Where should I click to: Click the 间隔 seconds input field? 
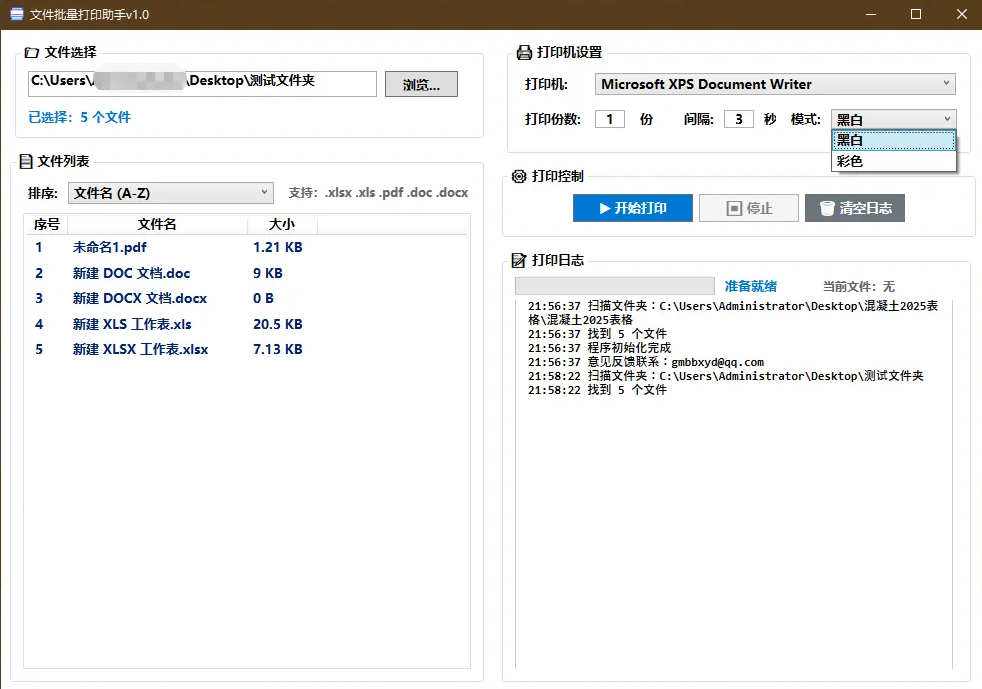[x=738, y=119]
